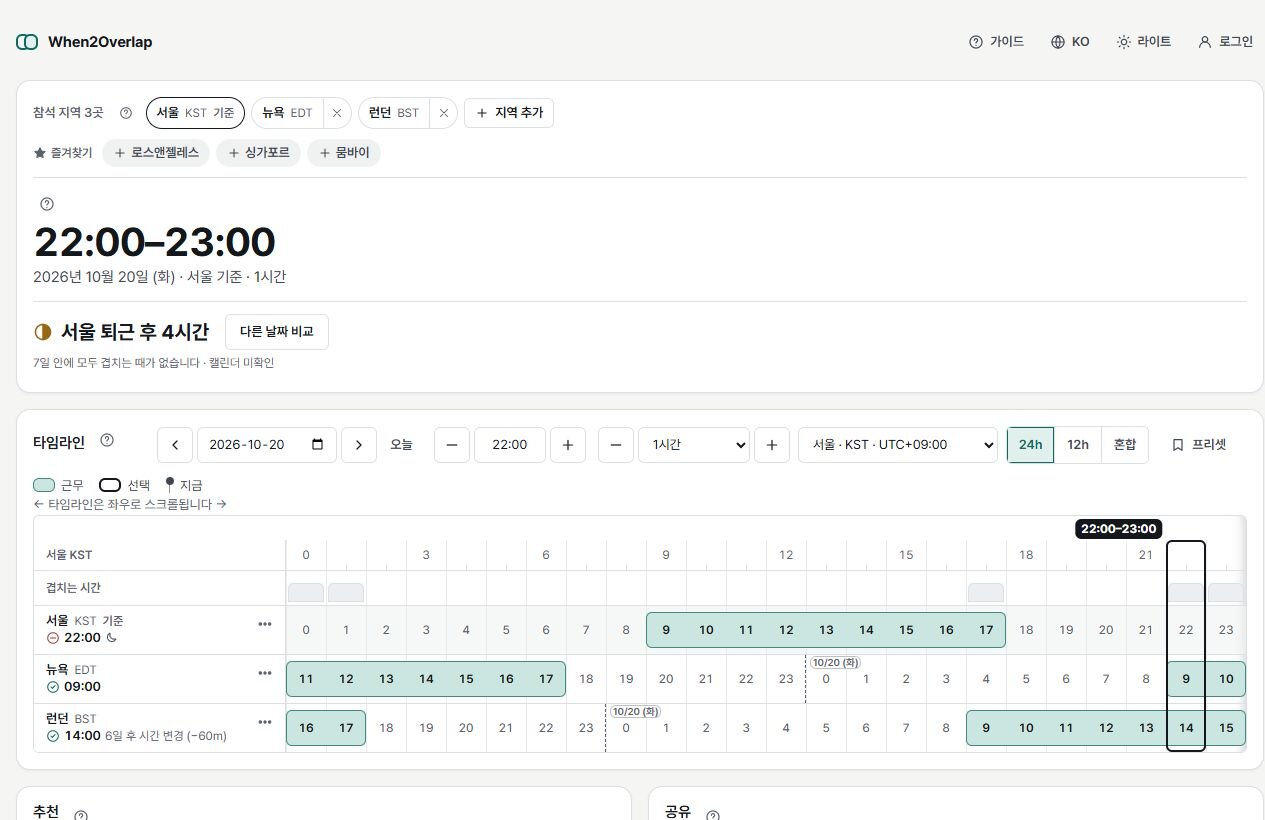Screen dimensions: 1265x820
Task: Go to the previous date
Action: [x=175, y=445]
